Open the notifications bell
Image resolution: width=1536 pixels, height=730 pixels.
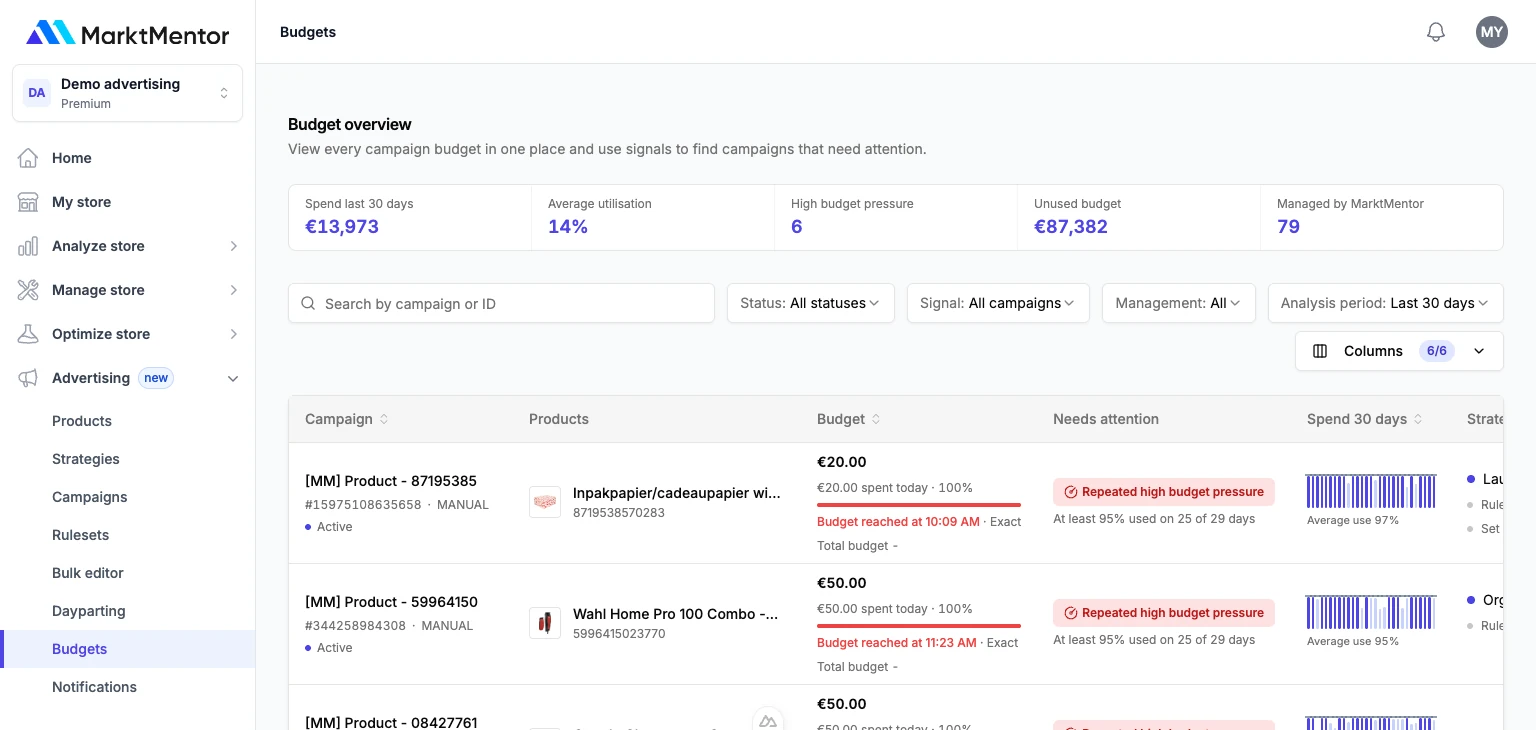coord(1436,32)
